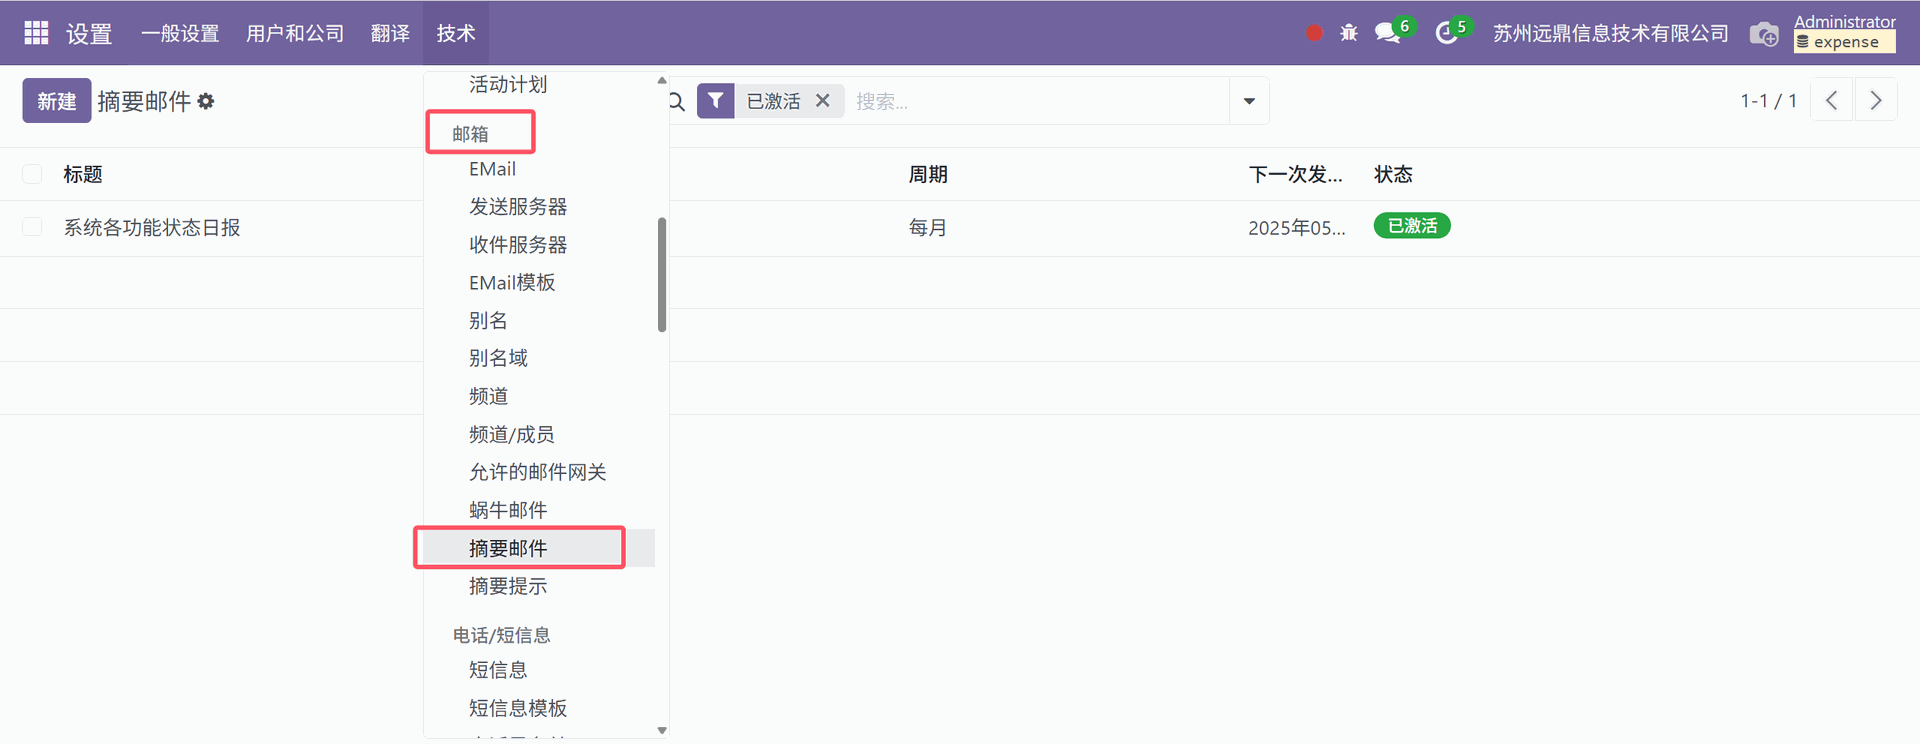Open the 系统各功能状态日报 record
This screenshot has height=744, width=1920.
[x=152, y=227]
